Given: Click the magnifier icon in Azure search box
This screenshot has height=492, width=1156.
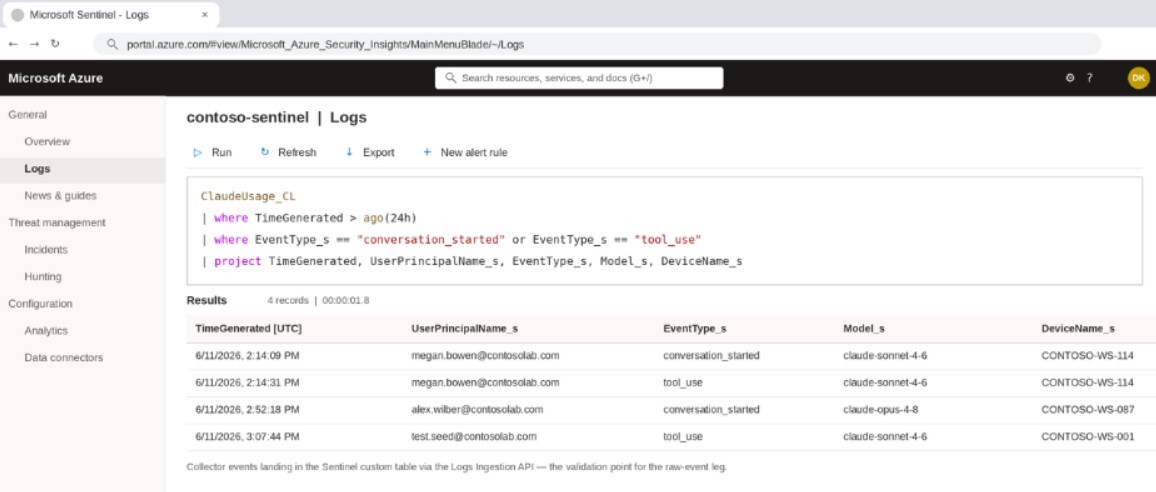Looking at the screenshot, I should [x=451, y=77].
